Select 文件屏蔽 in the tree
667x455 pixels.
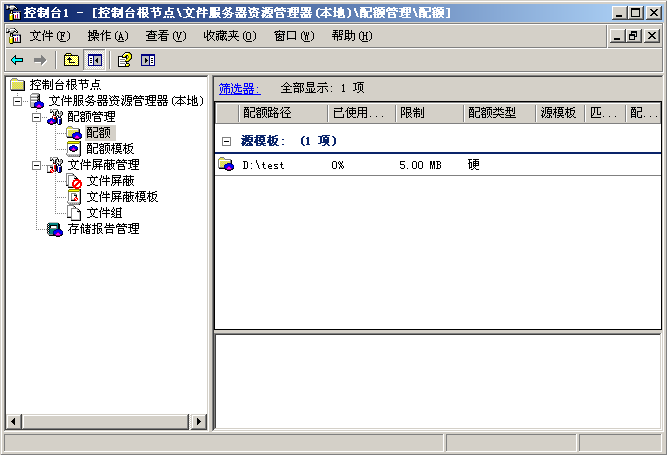(x=110, y=181)
